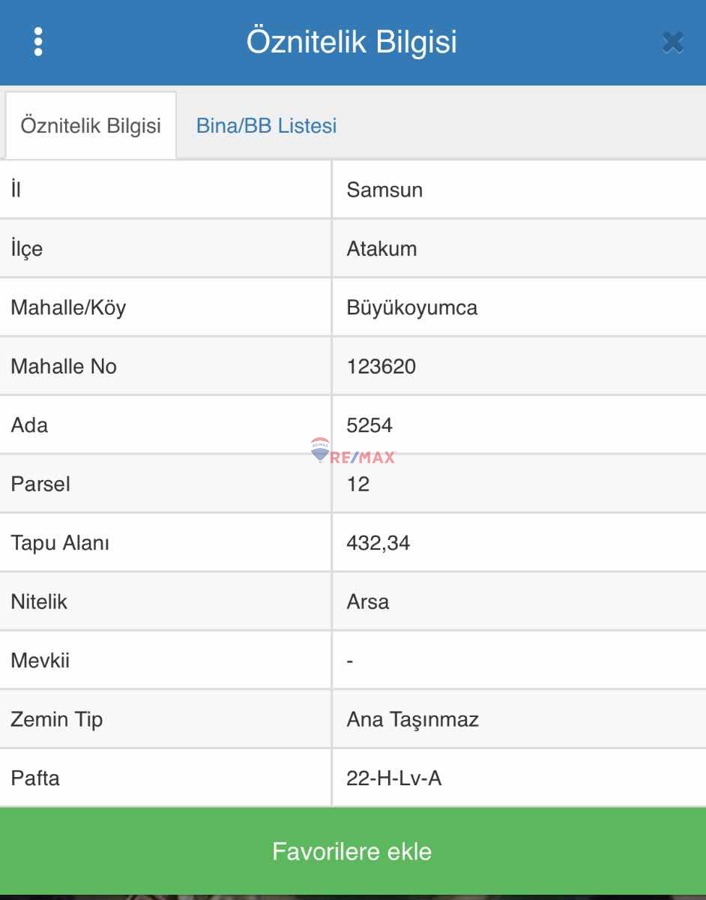Image resolution: width=706 pixels, height=900 pixels.
Task: Click the Zemin Tip value Ana Taşınmaz
Action: (x=412, y=720)
